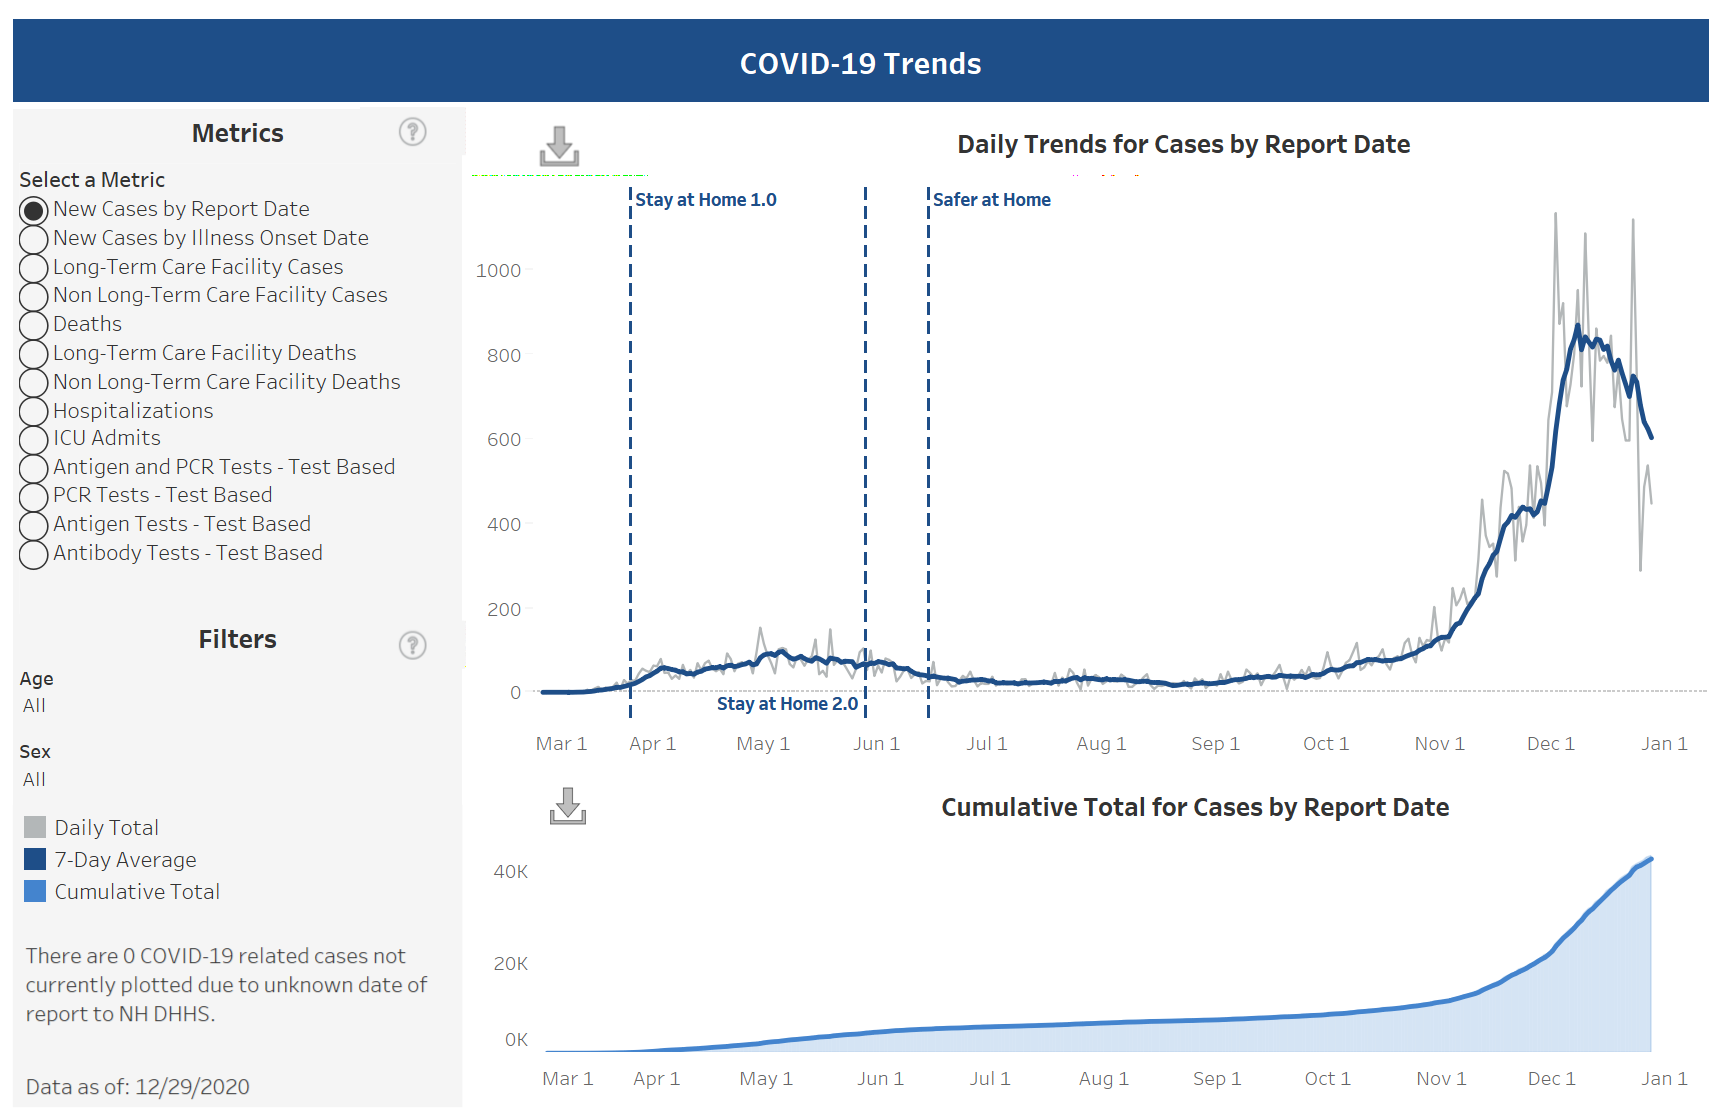
Task: Click download icon above Cumulative Total chart
Action: tap(567, 806)
